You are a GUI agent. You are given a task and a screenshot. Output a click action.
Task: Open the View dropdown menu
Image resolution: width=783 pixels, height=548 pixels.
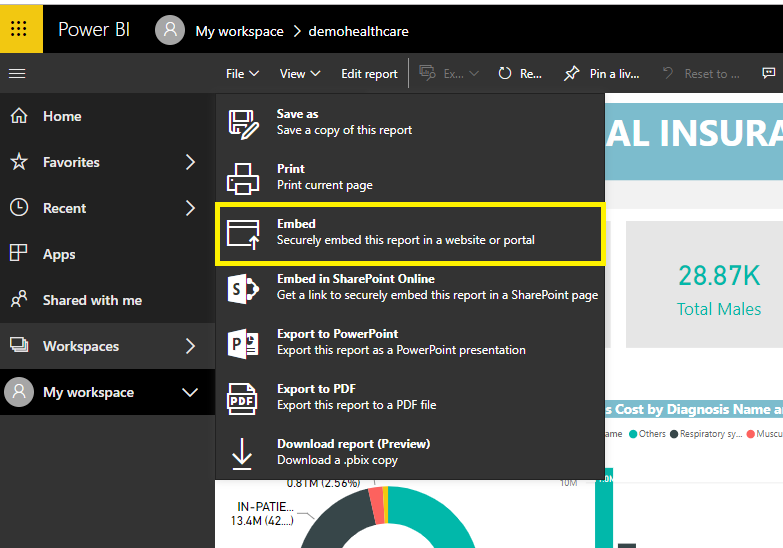300,73
